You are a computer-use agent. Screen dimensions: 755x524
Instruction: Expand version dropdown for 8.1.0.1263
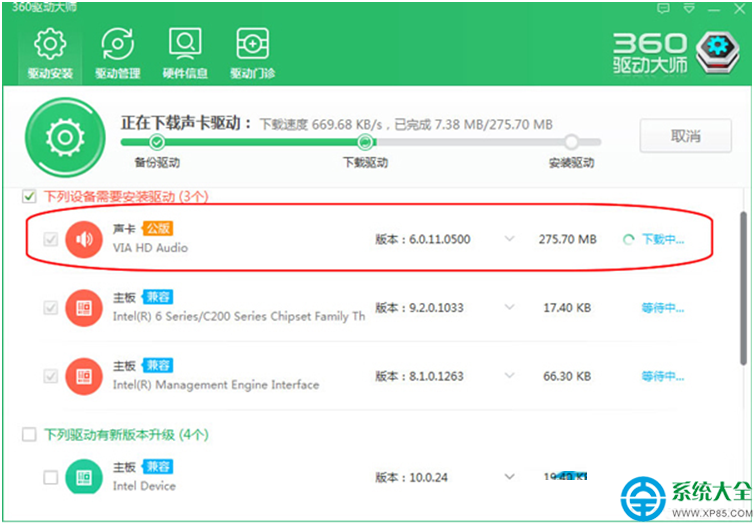[x=509, y=376]
